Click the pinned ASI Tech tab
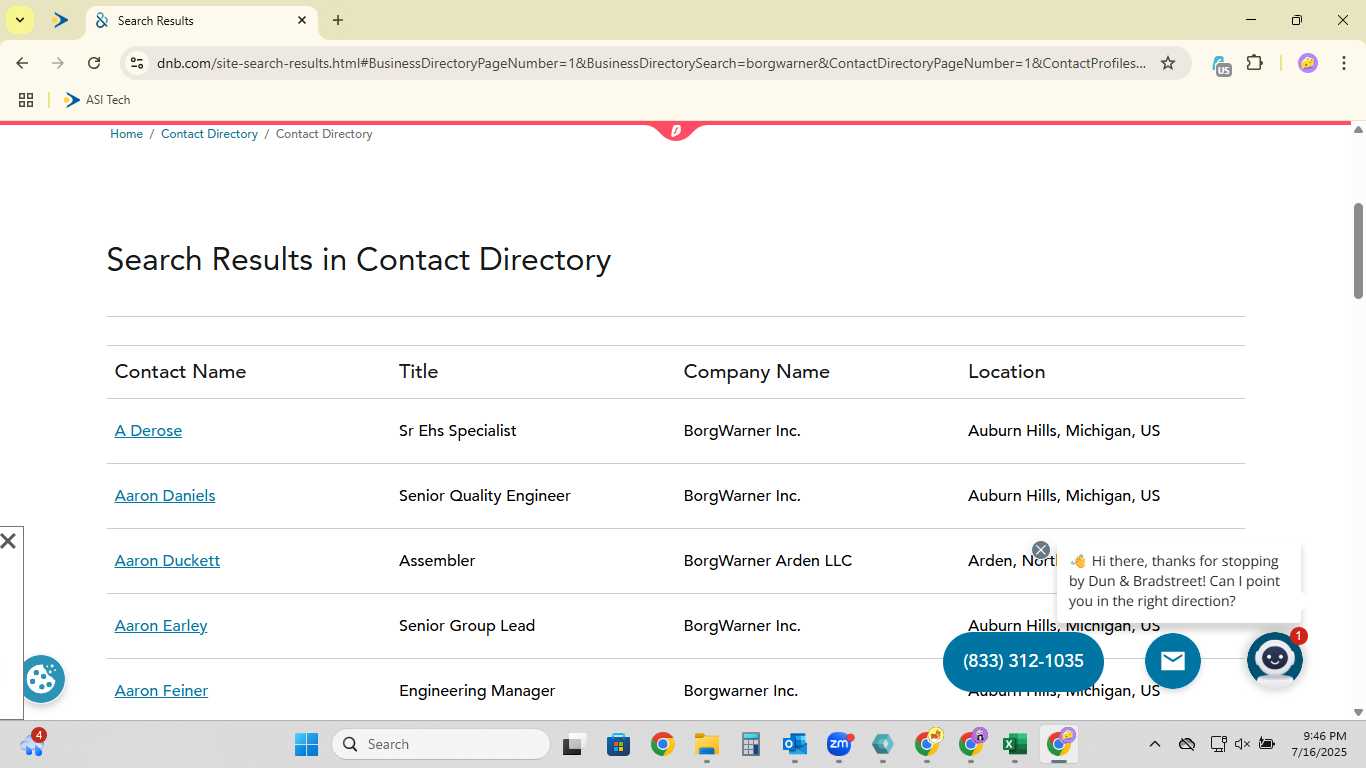This screenshot has height=768, width=1366. pyautogui.click(x=60, y=20)
